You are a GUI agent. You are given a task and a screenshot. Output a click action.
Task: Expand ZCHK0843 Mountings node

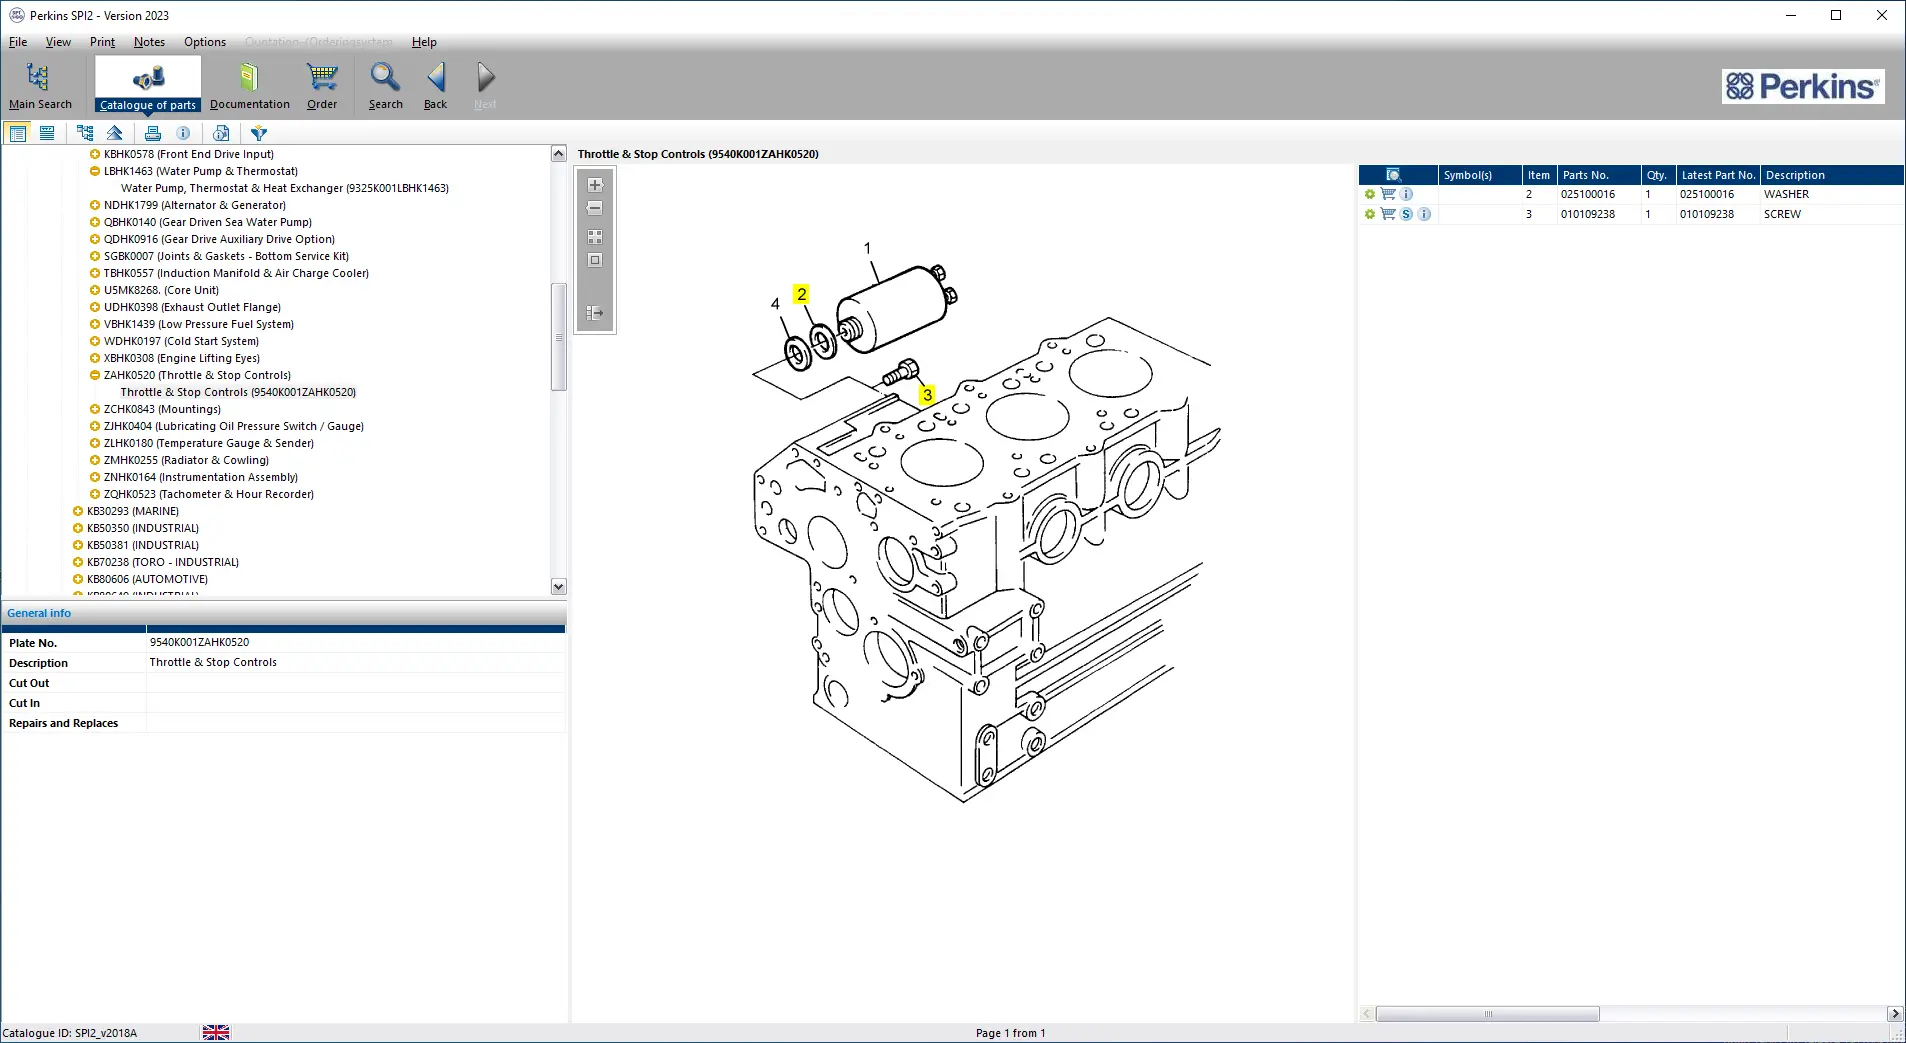click(95, 409)
